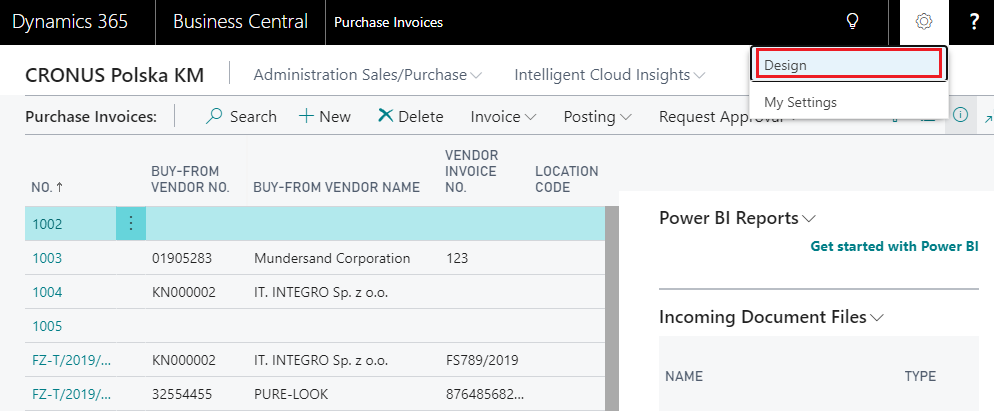
Task: Expand the Administration Sales/Purchase menu
Action: tap(368, 75)
